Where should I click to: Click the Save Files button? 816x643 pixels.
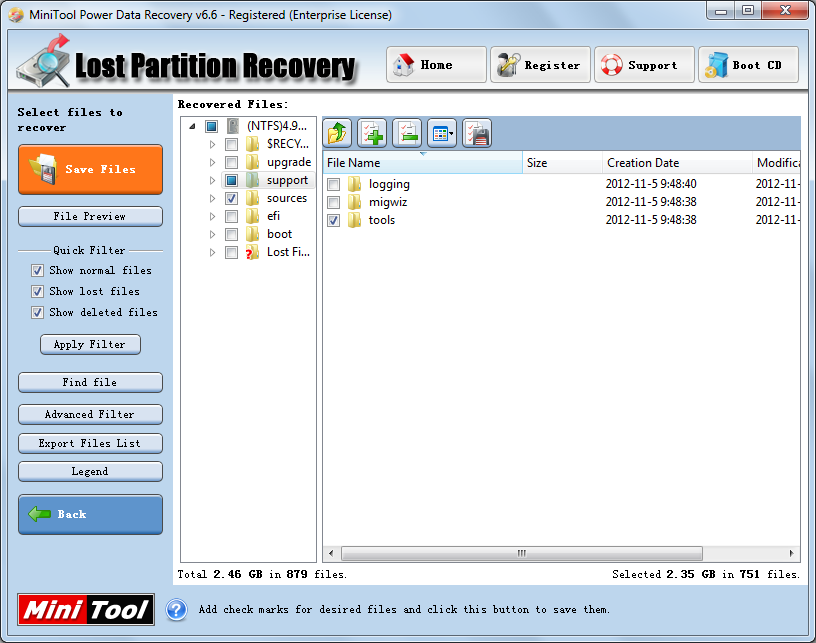click(x=91, y=170)
